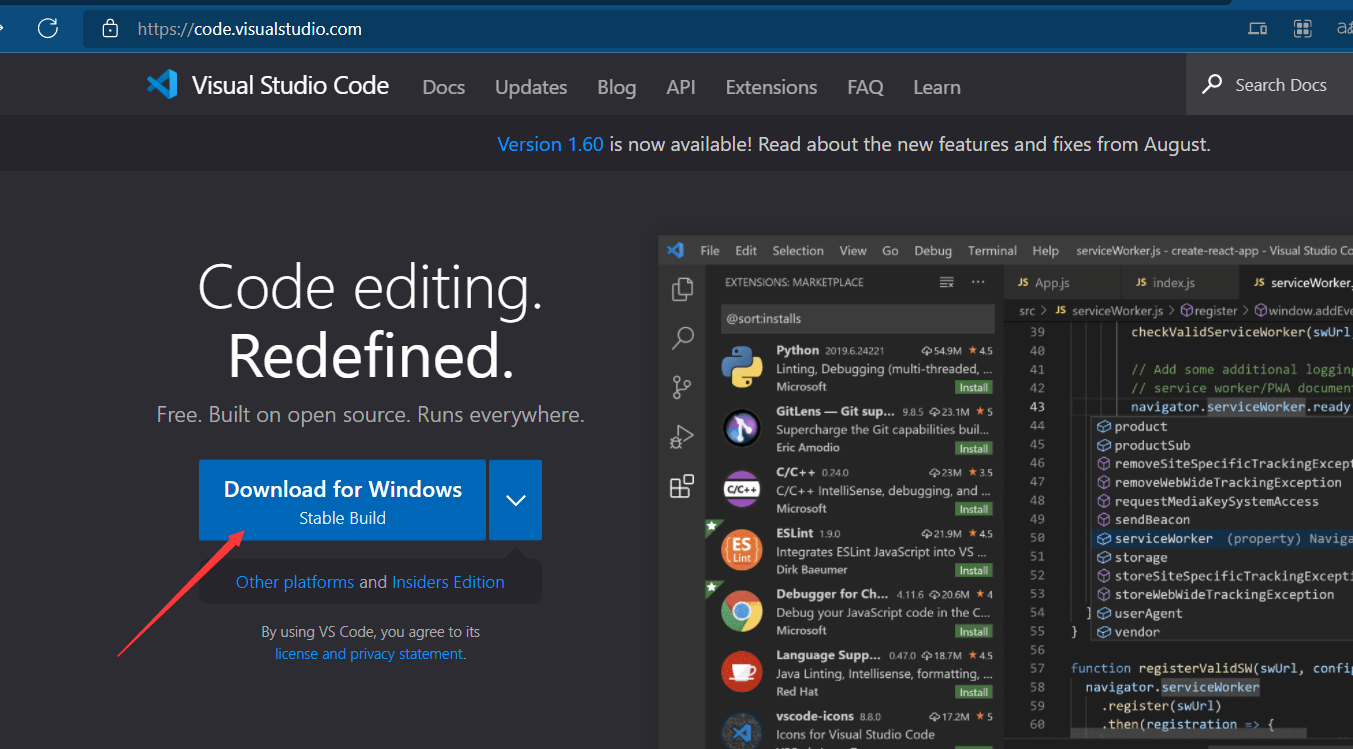Open the Terminal menu in editor
This screenshot has width=1353, height=749.
tap(992, 251)
